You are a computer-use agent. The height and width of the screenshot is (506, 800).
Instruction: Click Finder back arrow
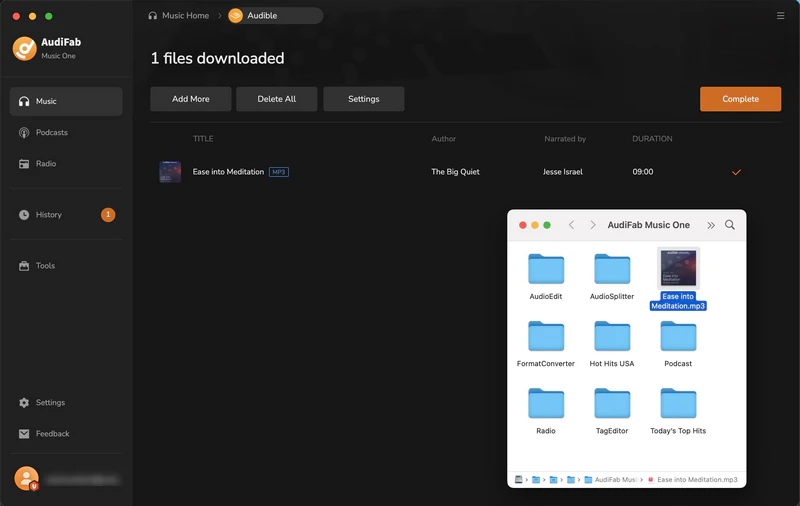(x=571, y=225)
